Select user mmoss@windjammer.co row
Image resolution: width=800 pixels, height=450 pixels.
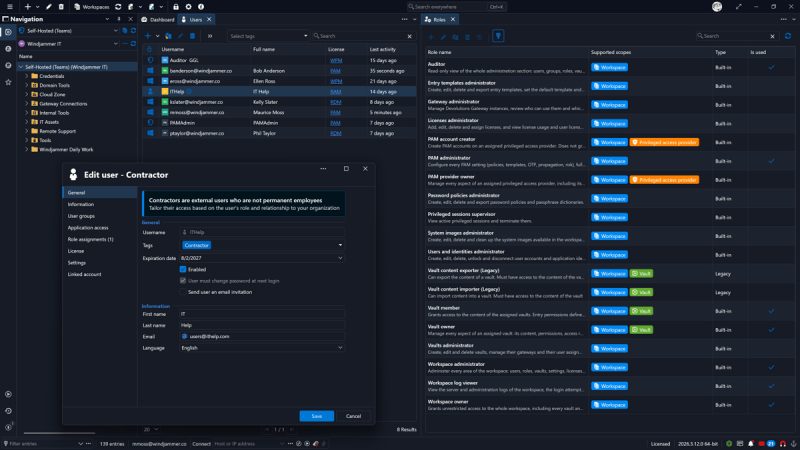click(x=280, y=112)
